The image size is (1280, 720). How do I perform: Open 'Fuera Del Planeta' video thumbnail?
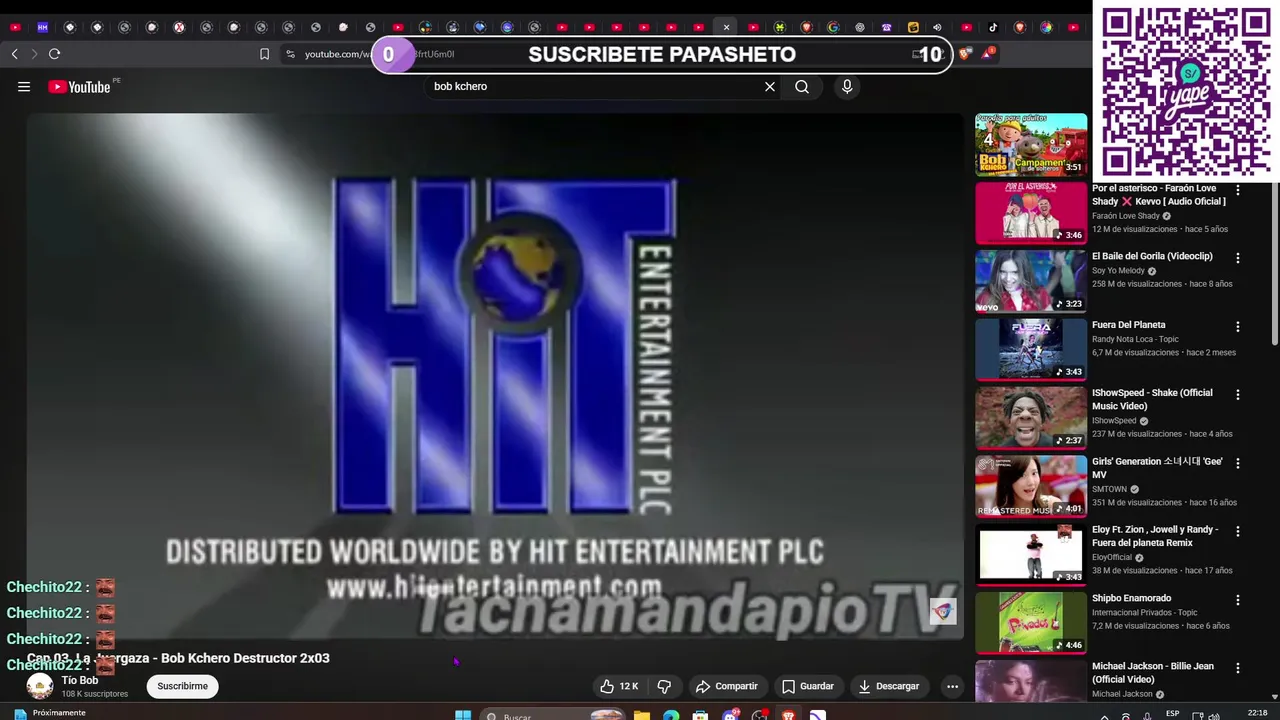click(1031, 349)
